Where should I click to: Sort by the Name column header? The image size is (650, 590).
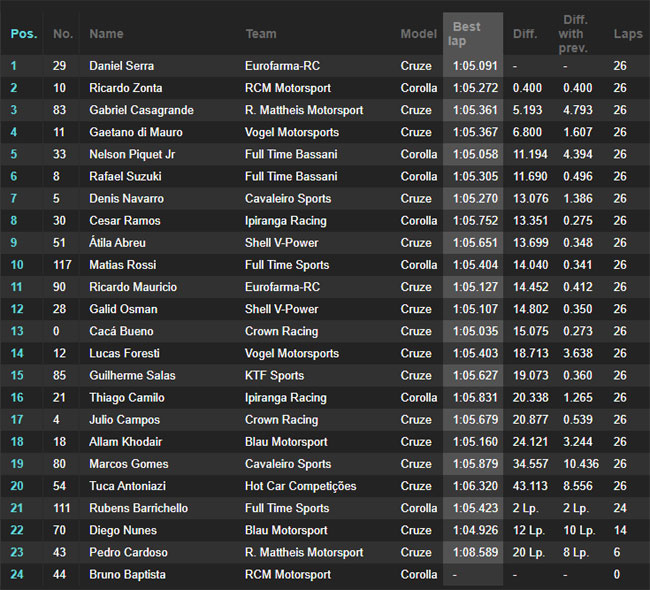[x=106, y=34]
